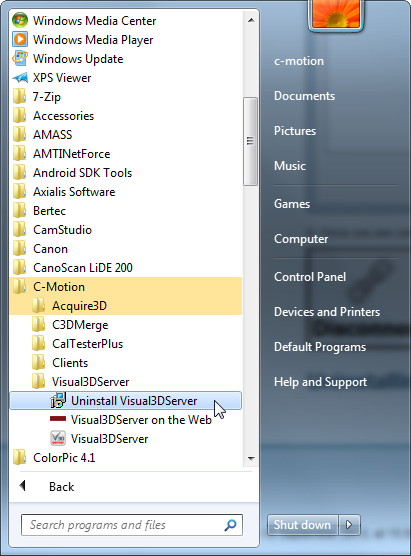This screenshot has width=411, height=556.
Task: Launch XPS Viewer icon
Action: click(x=20, y=78)
